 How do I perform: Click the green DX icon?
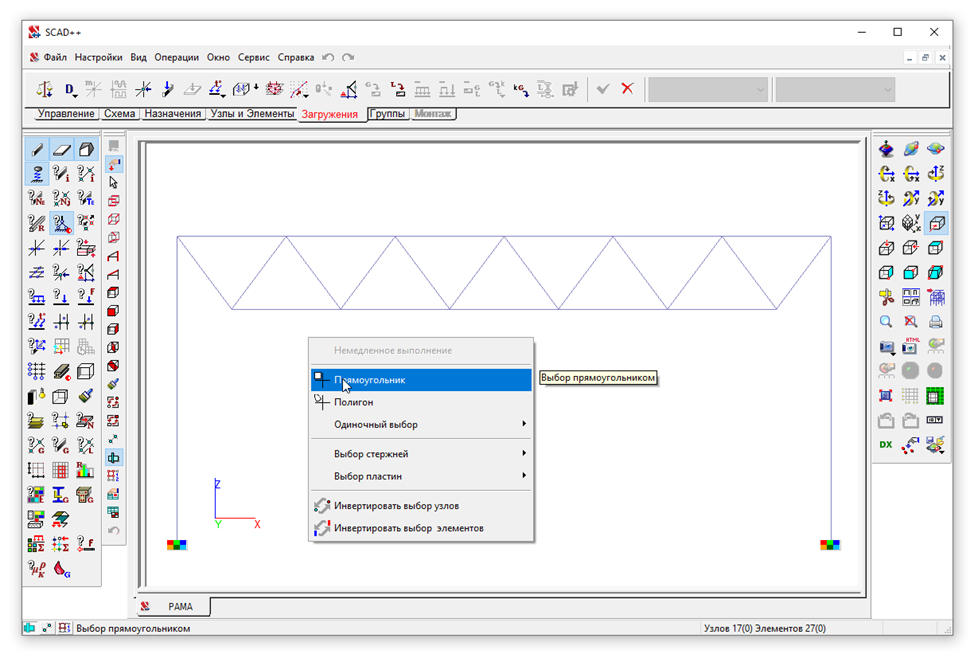click(886, 445)
